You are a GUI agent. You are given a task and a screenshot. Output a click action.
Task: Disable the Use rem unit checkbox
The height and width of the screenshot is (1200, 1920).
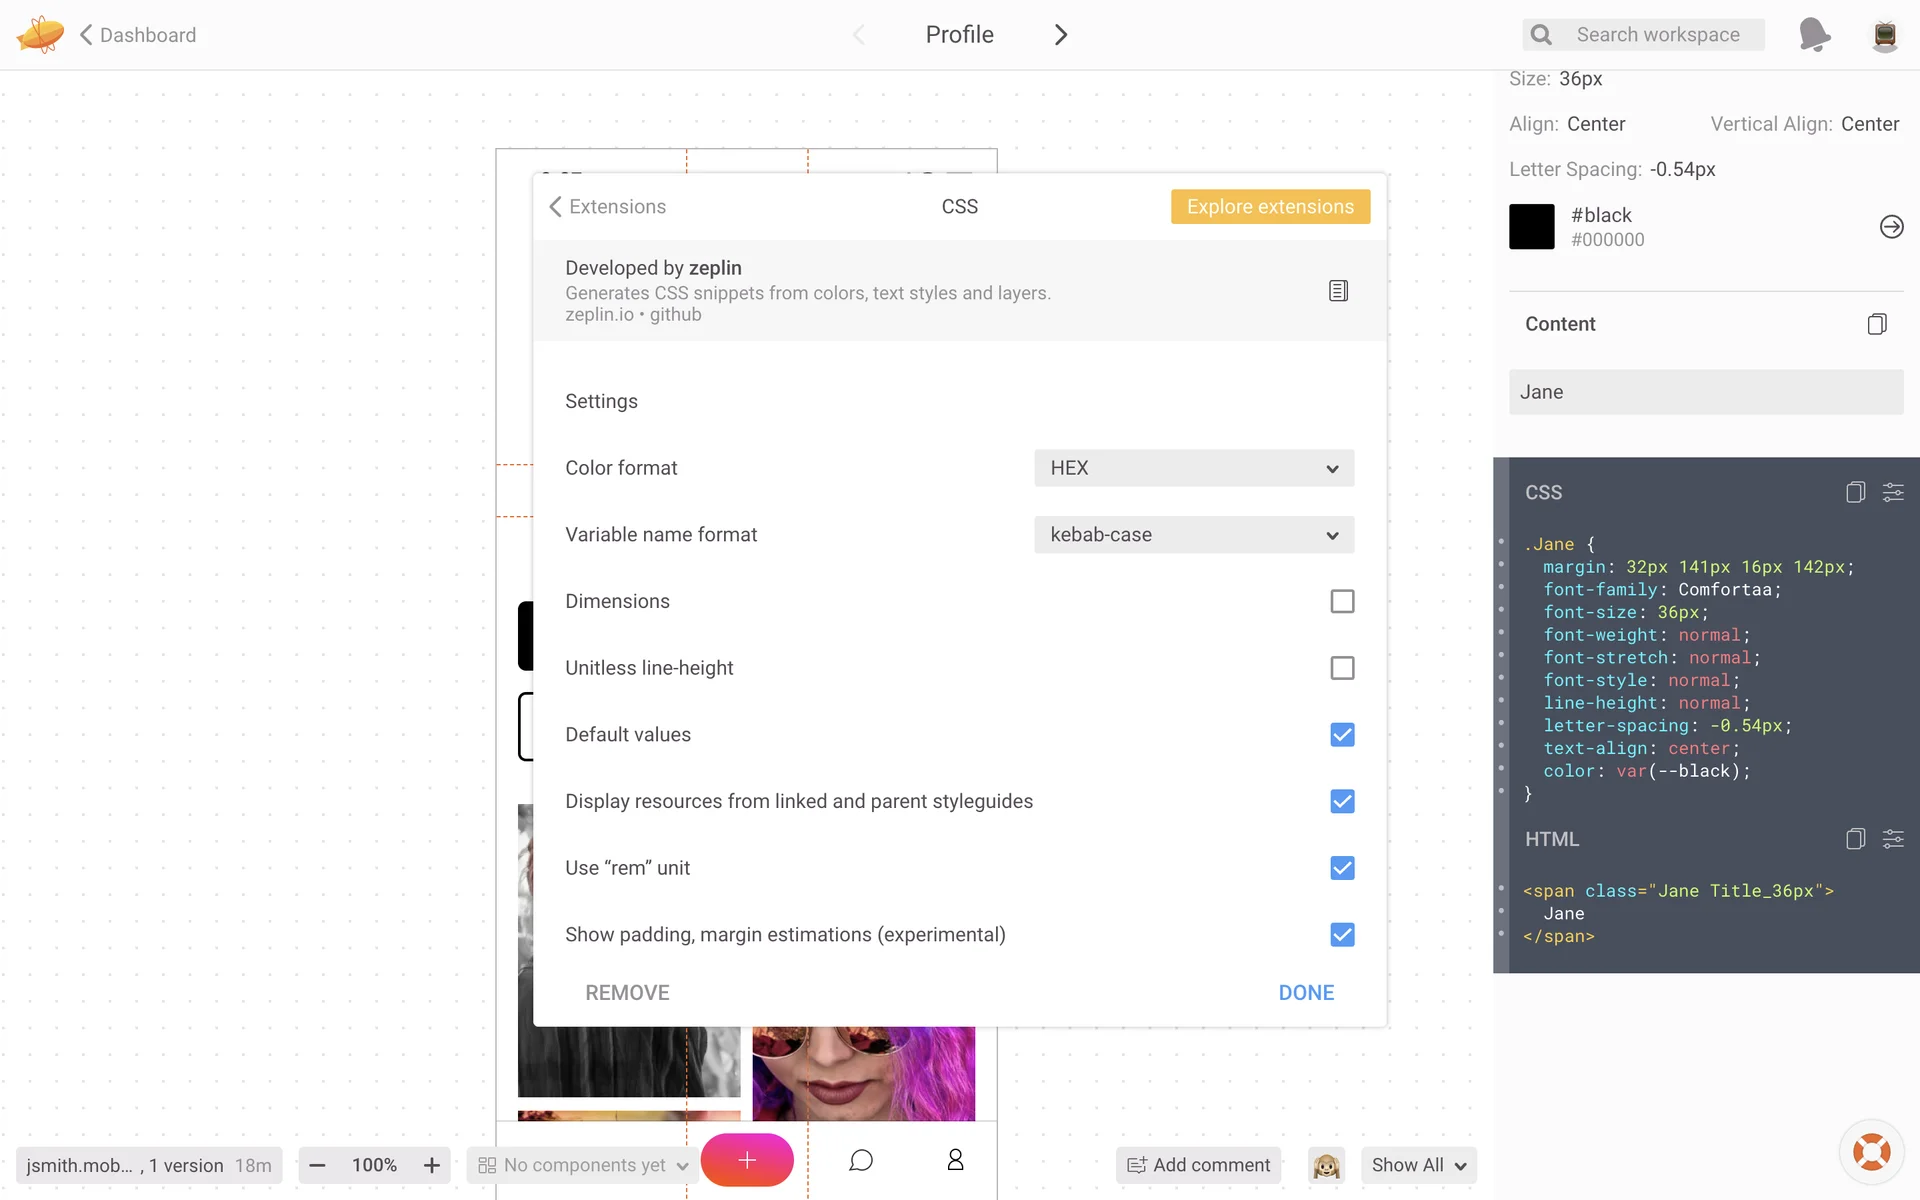pyautogui.click(x=1342, y=868)
